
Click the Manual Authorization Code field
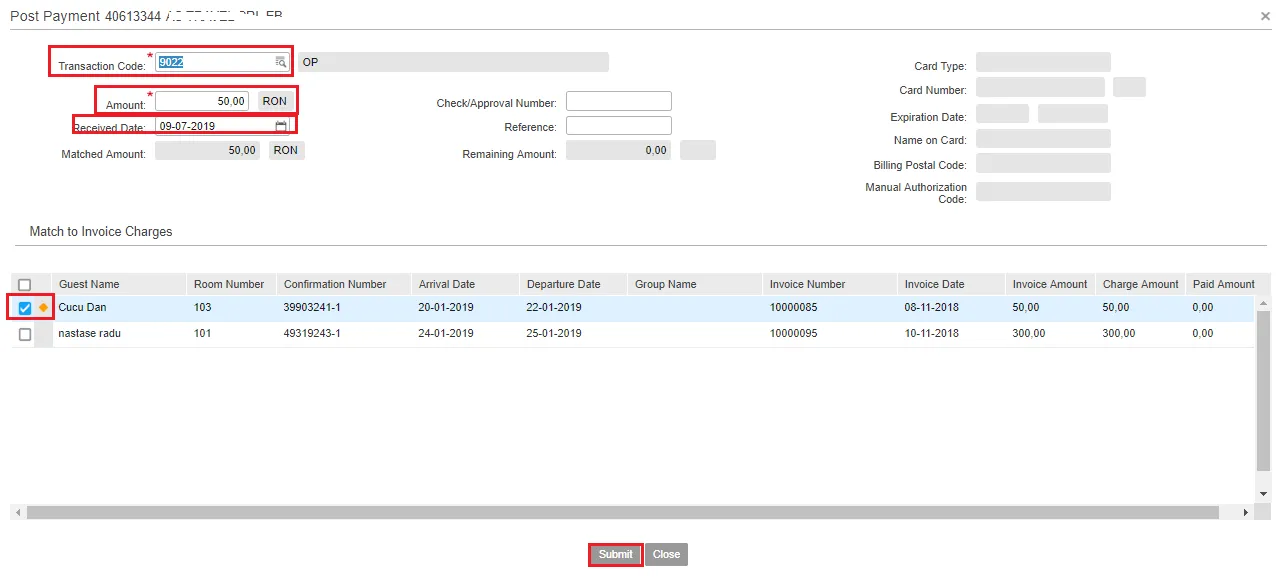click(x=1043, y=191)
